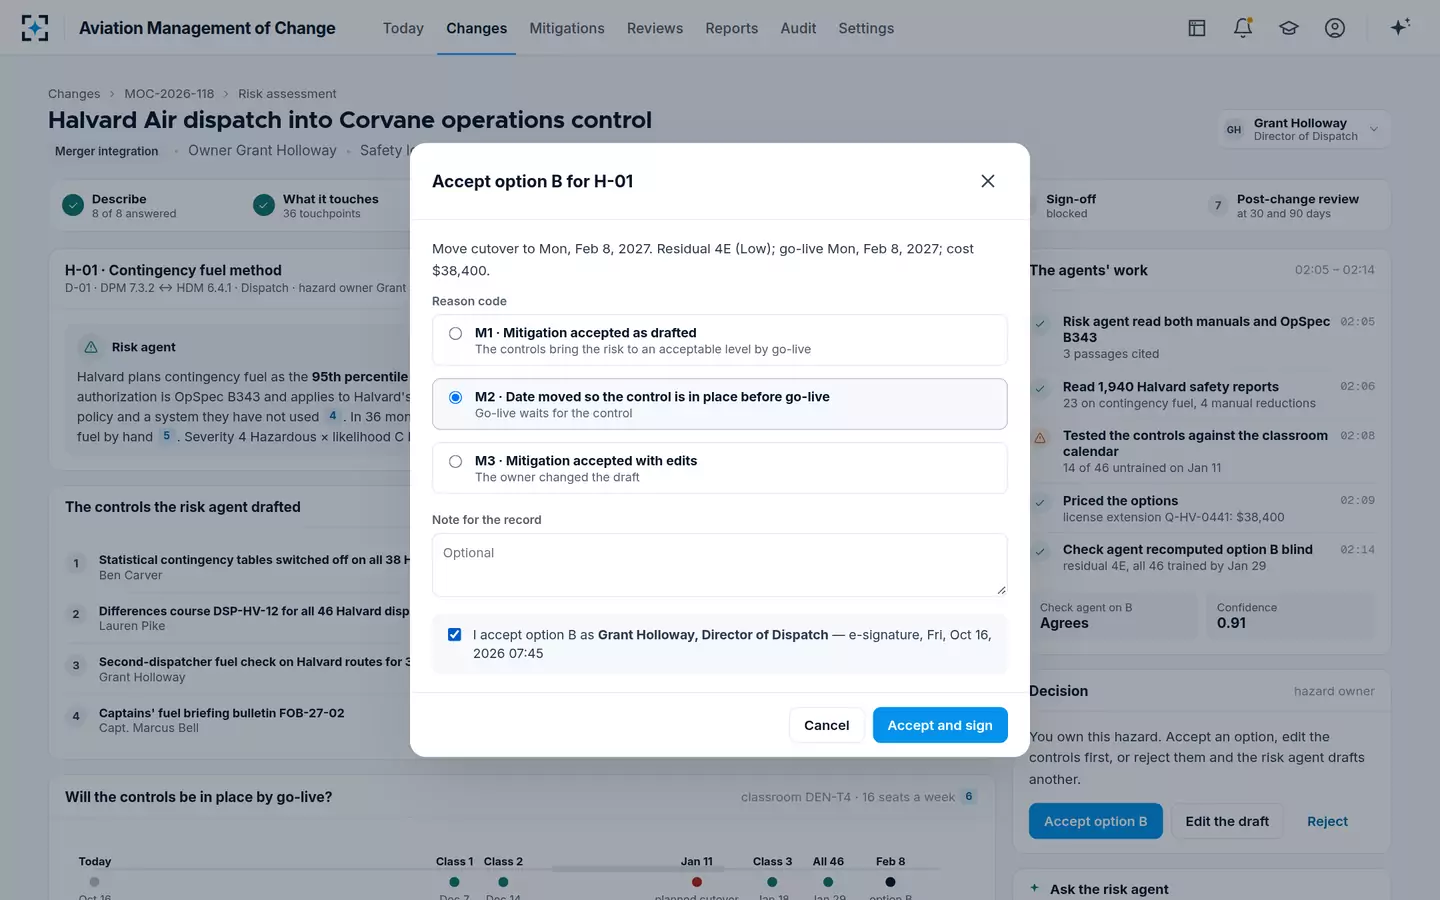Click the Aviation Management of Change logo icon

[x=35, y=28]
